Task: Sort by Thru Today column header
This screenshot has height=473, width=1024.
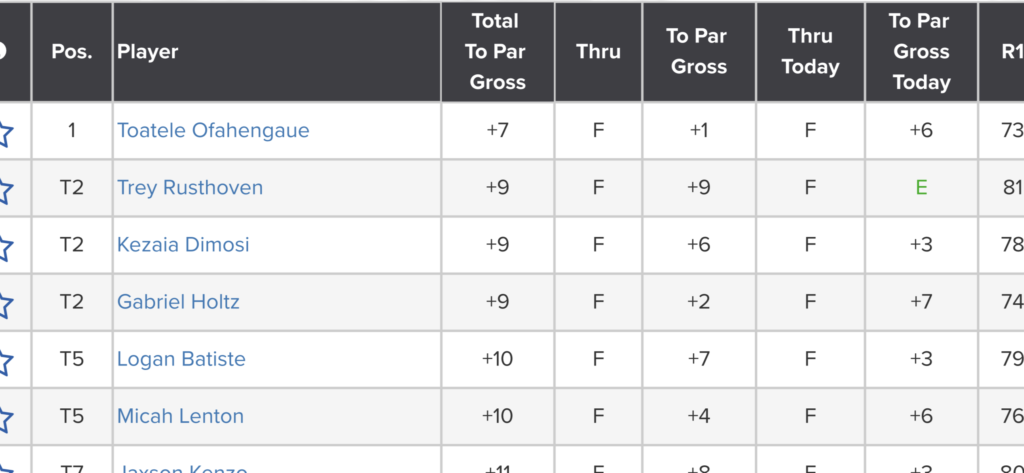Action: pyautogui.click(x=810, y=52)
